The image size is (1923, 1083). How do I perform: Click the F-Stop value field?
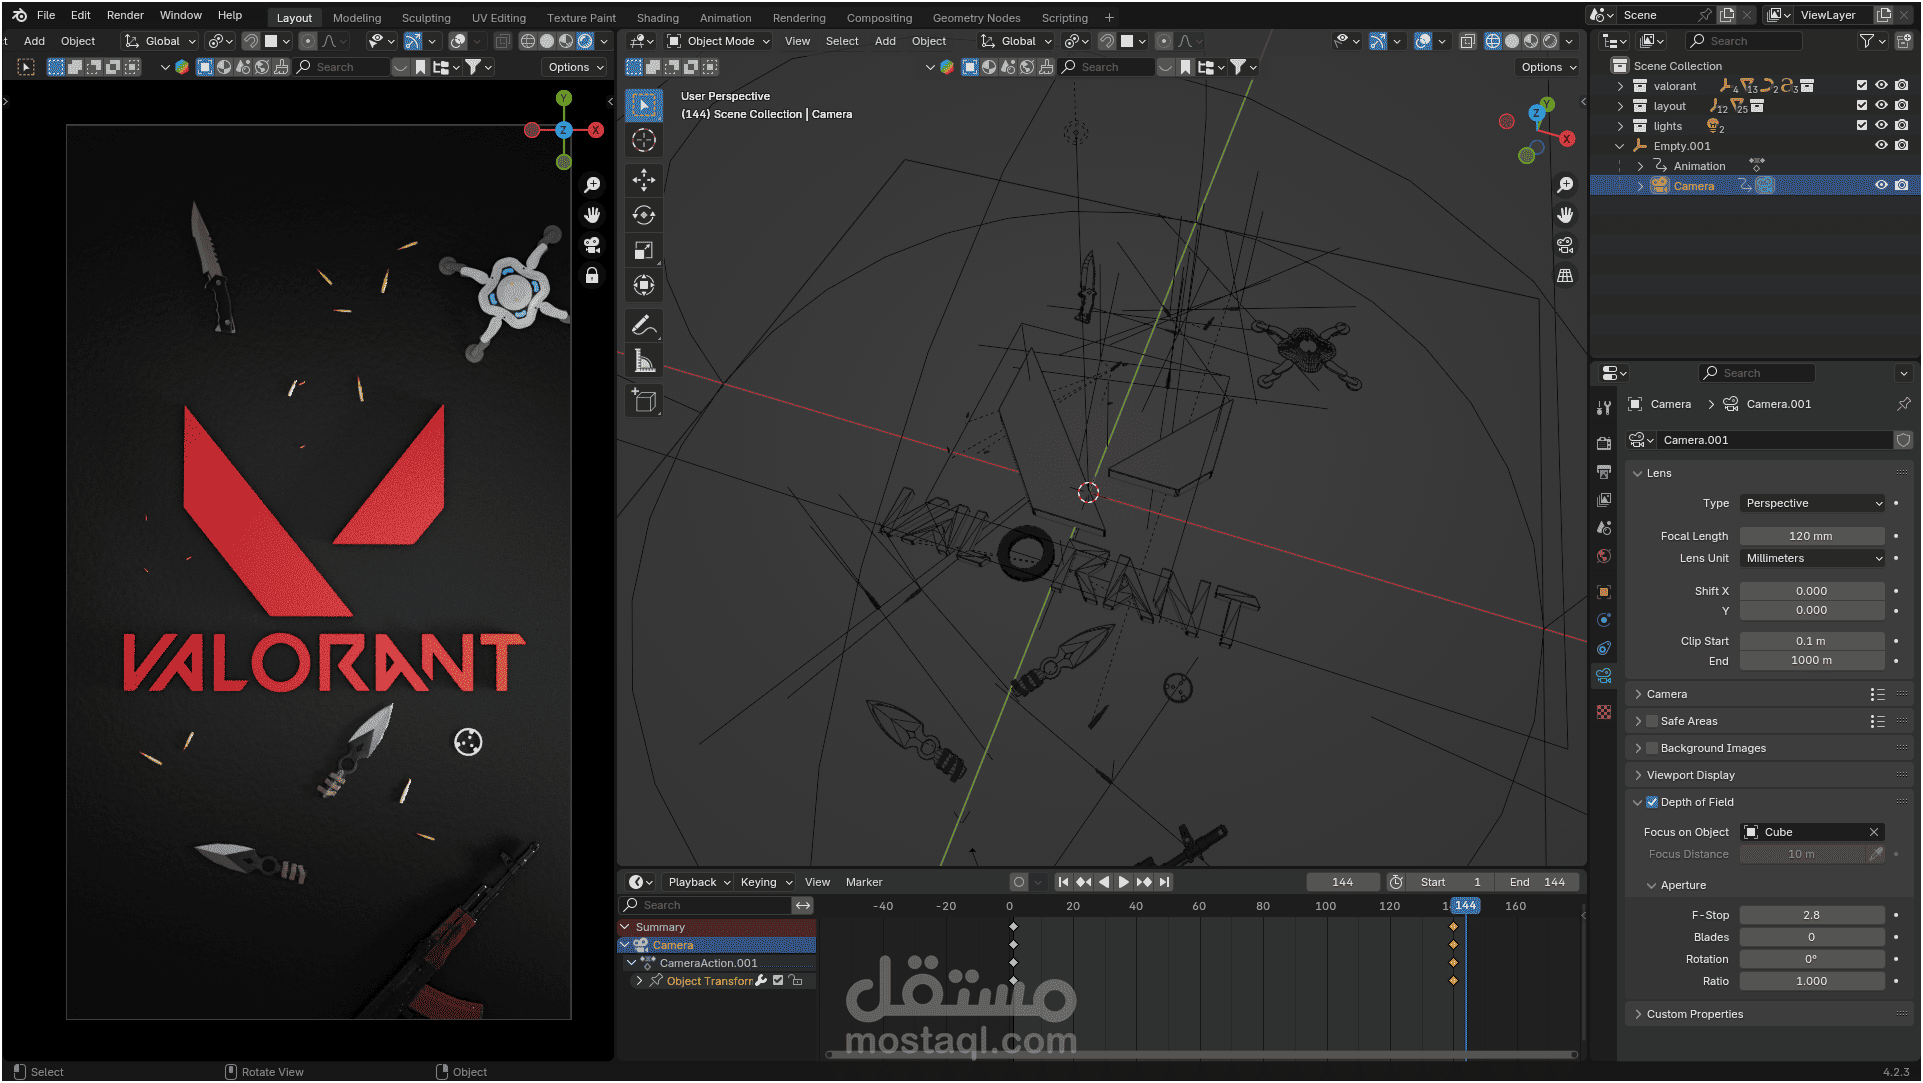[x=1811, y=915]
